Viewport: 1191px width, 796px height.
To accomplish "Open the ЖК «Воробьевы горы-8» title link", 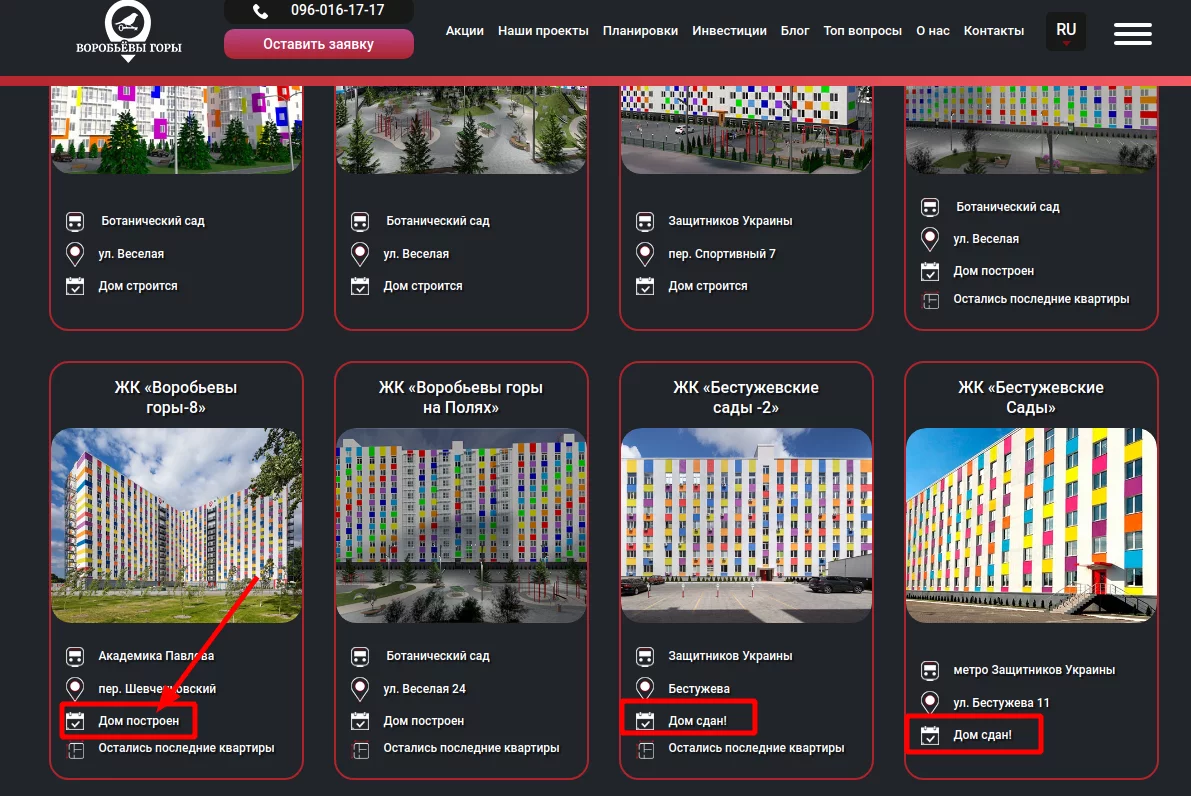I will pyautogui.click(x=176, y=397).
